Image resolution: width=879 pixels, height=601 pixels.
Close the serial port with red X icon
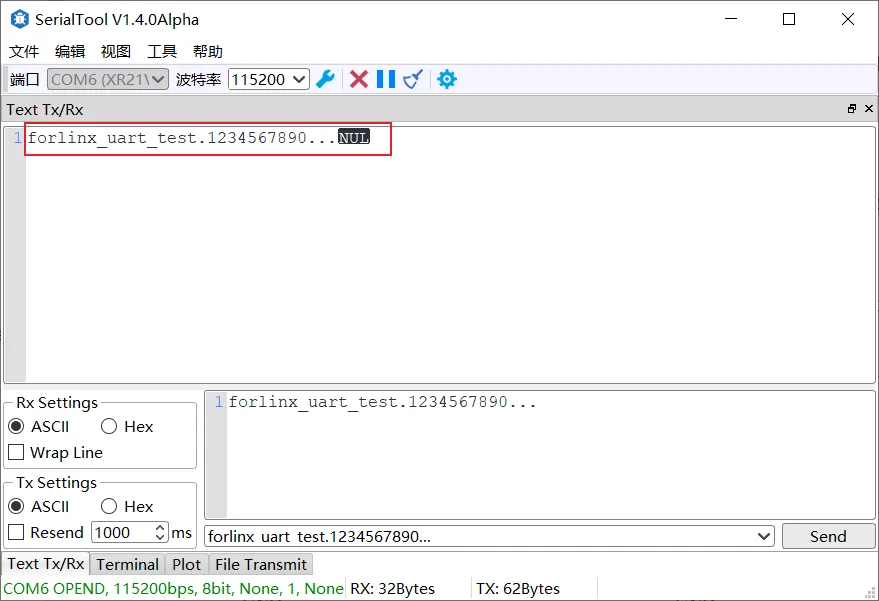coord(359,79)
